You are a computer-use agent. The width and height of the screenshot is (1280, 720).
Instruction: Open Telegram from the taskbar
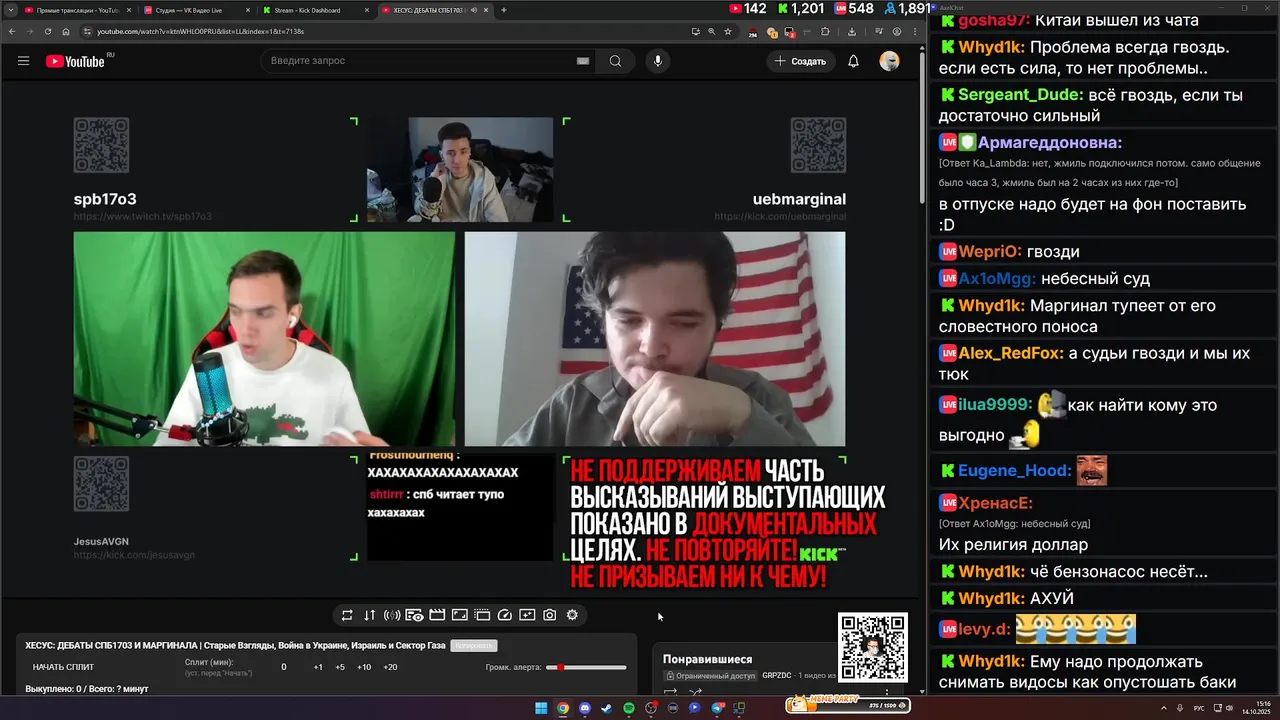(717, 708)
